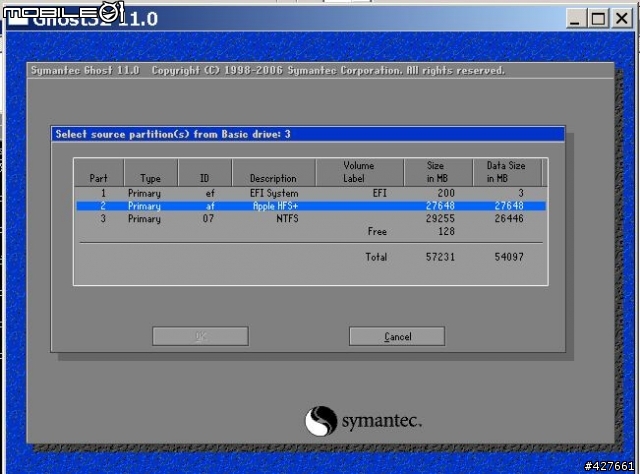Click the Total data size 54097

coord(509,257)
